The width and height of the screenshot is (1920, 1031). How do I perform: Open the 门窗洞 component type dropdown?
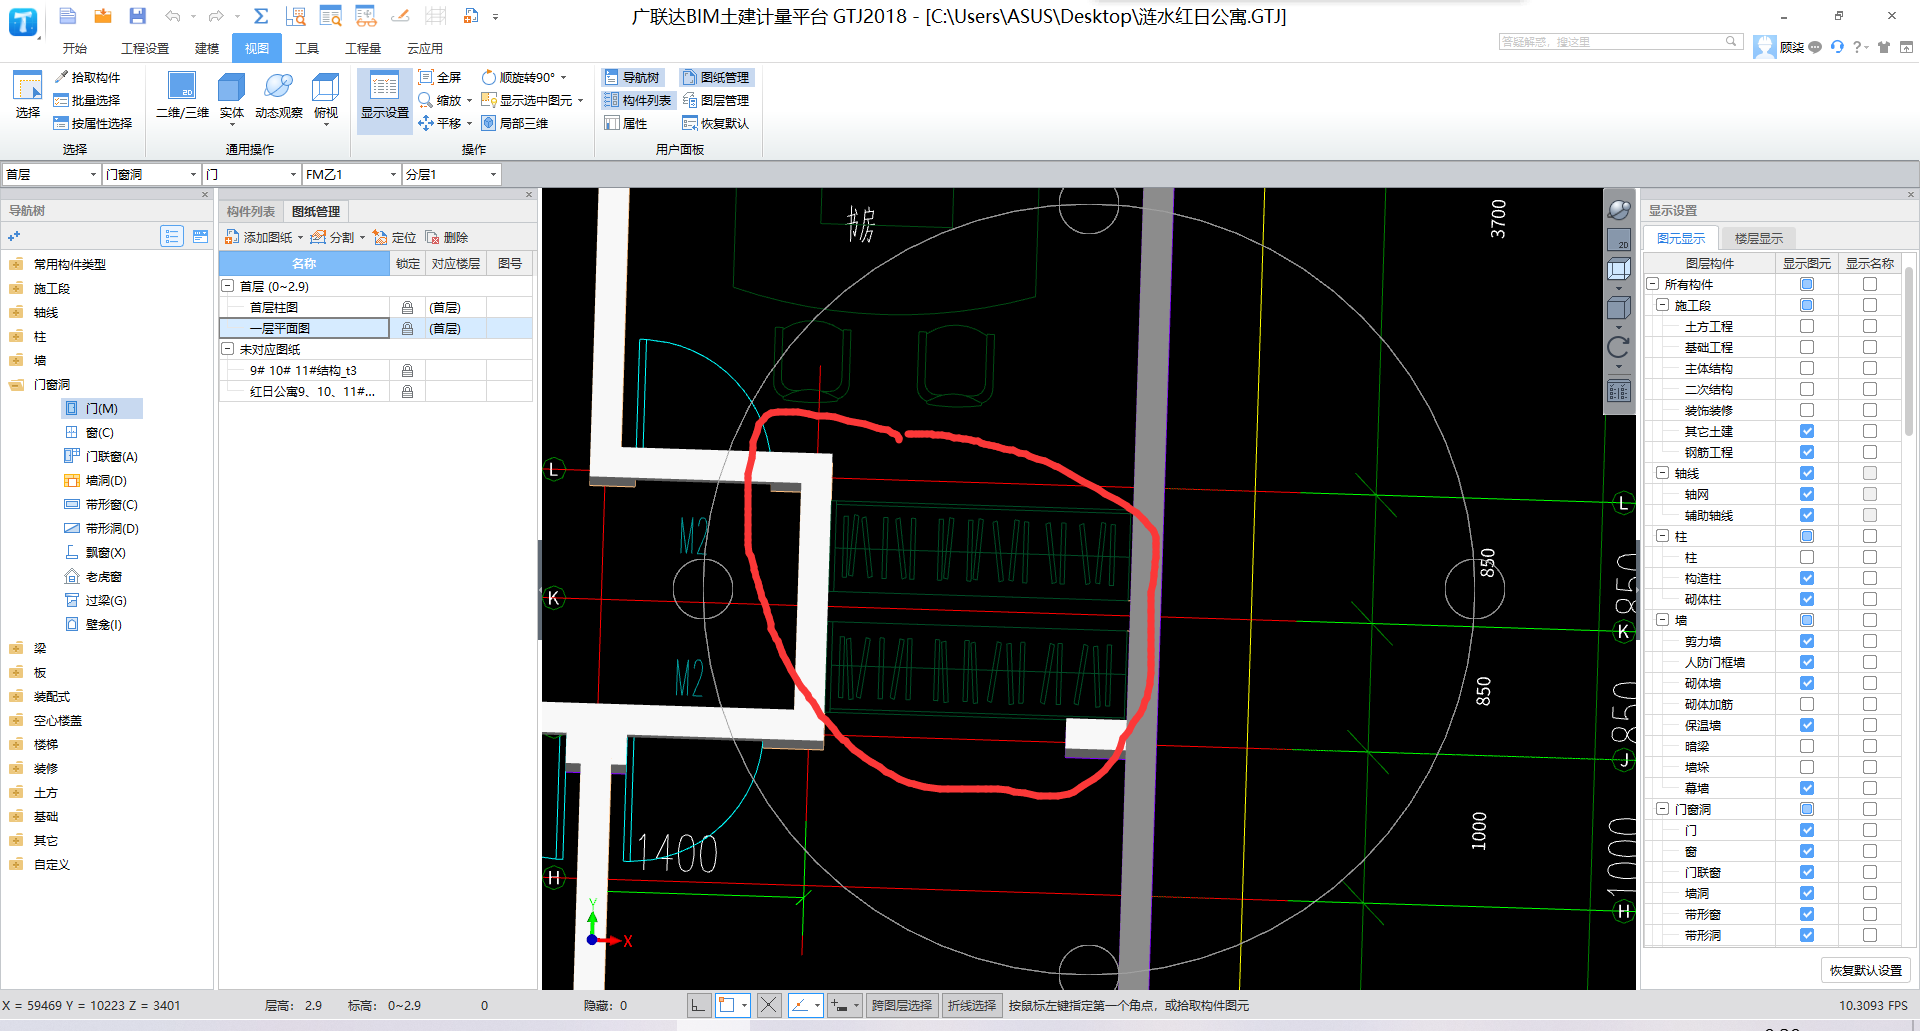pyautogui.click(x=152, y=174)
